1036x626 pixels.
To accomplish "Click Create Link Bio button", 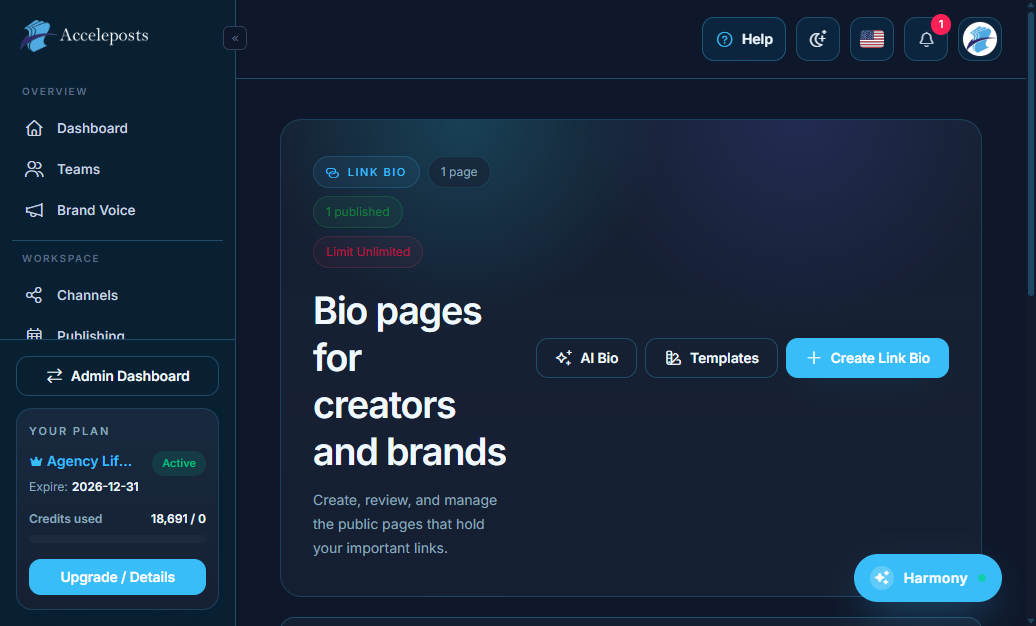I will pos(867,358).
